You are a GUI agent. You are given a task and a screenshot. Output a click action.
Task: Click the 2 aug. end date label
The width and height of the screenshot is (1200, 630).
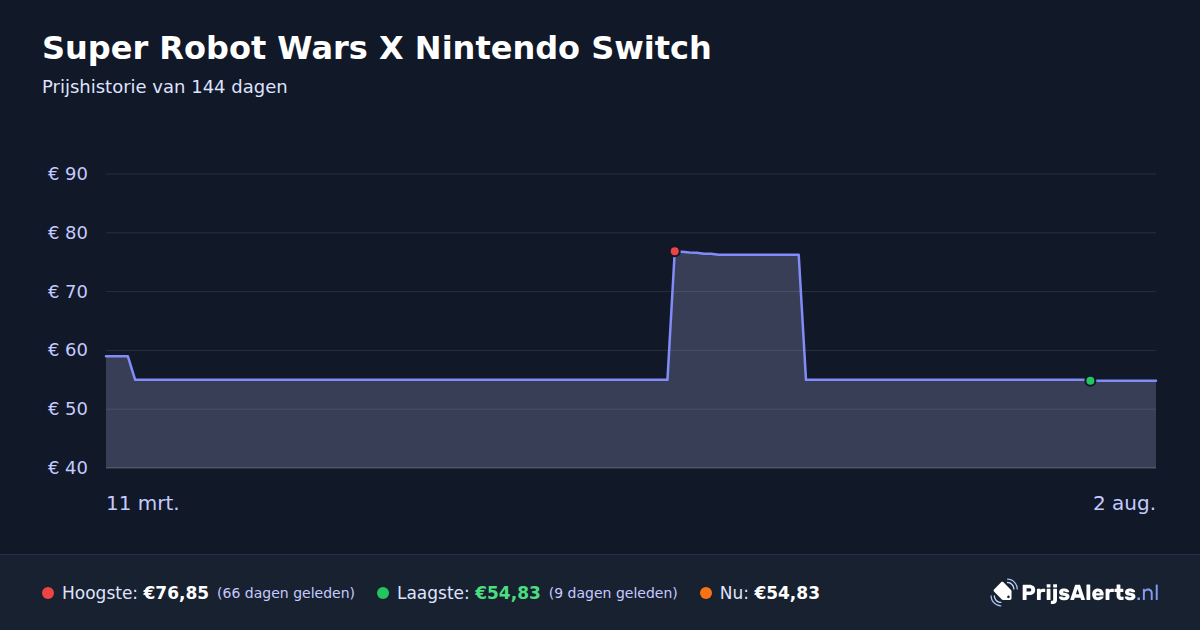click(x=1124, y=503)
